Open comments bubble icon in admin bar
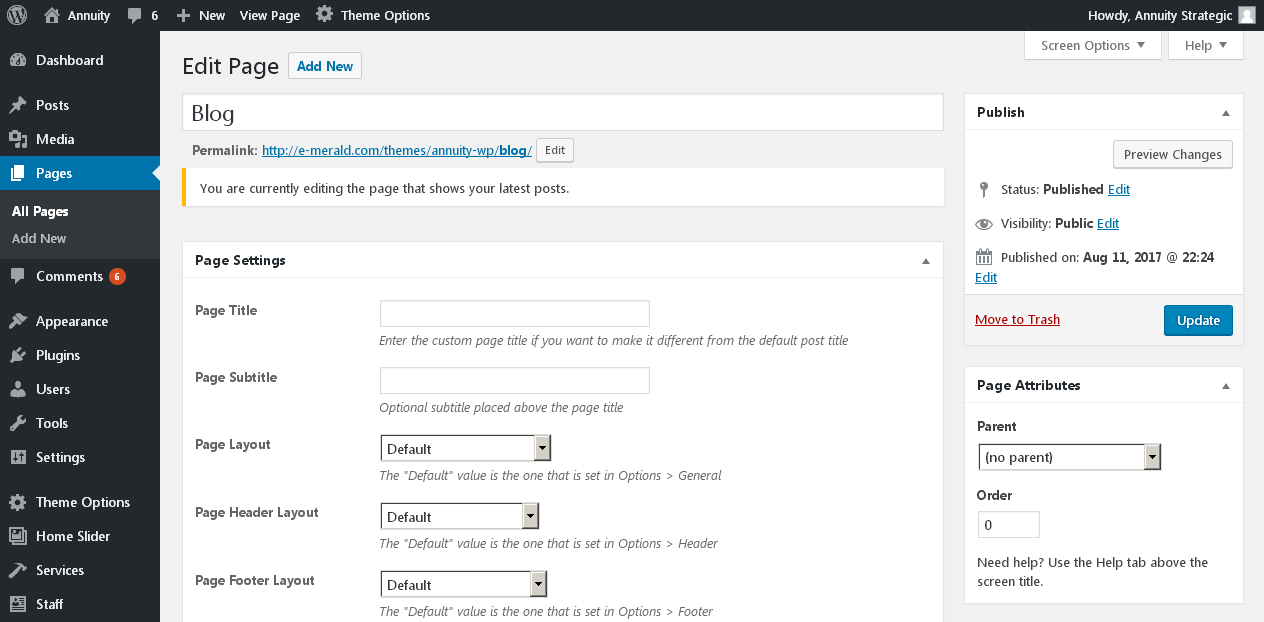 pyautogui.click(x=134, y=15)
